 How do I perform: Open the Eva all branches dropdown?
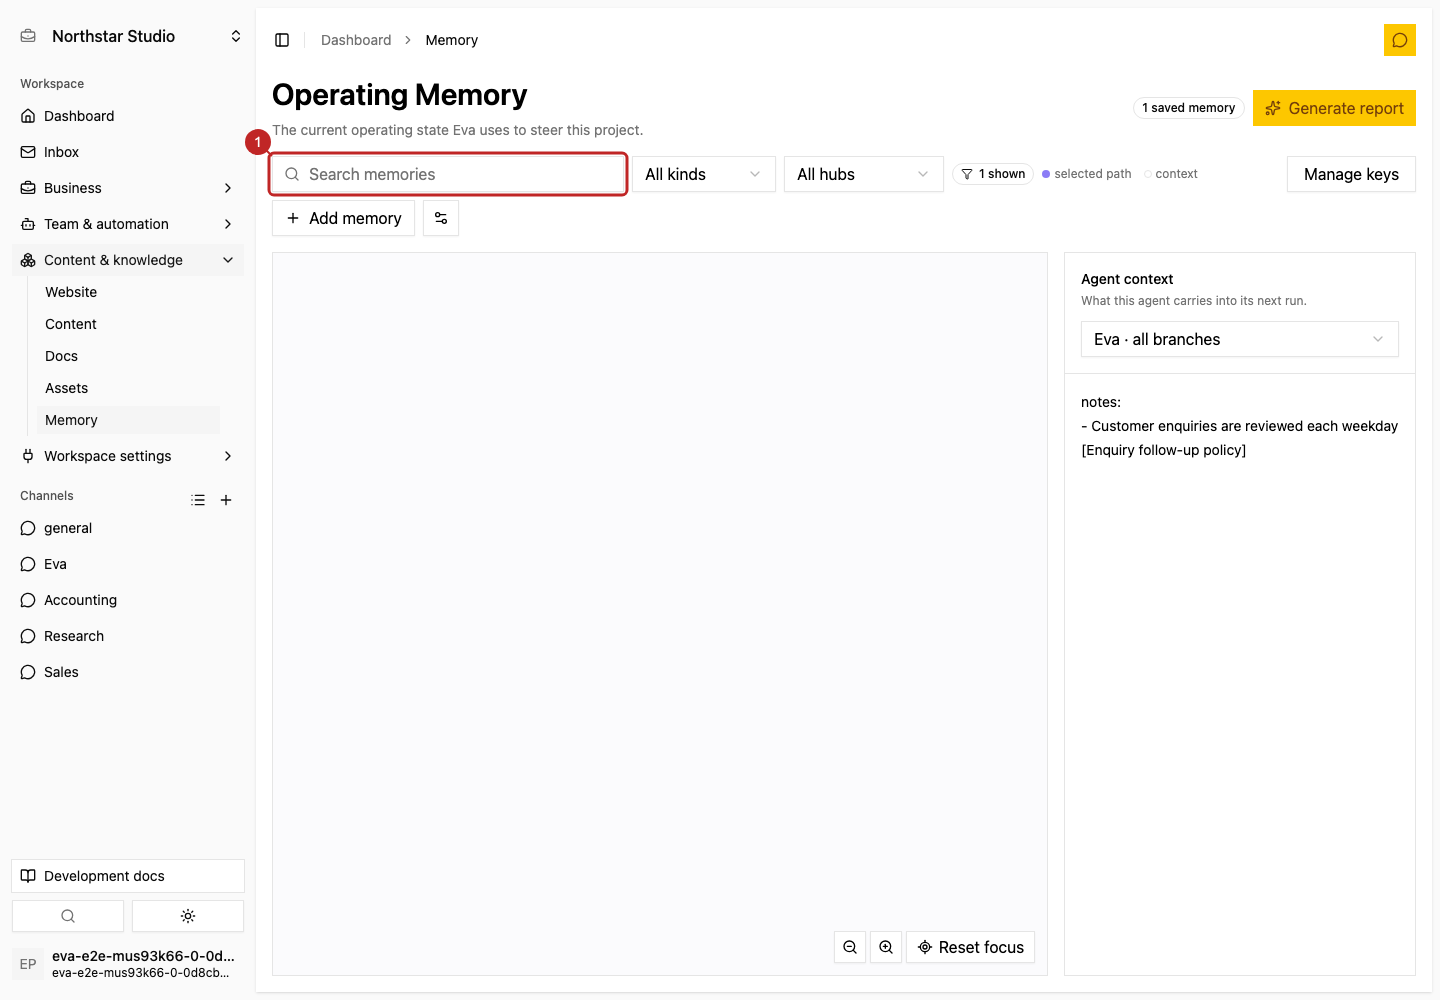[1240, 339]
